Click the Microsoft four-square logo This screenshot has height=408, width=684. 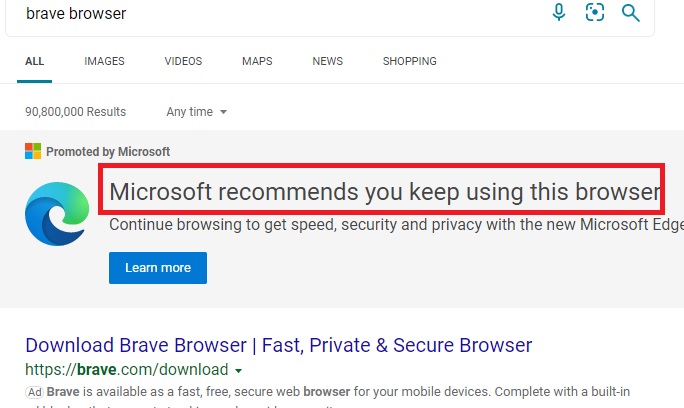click(x=34, y=152)
